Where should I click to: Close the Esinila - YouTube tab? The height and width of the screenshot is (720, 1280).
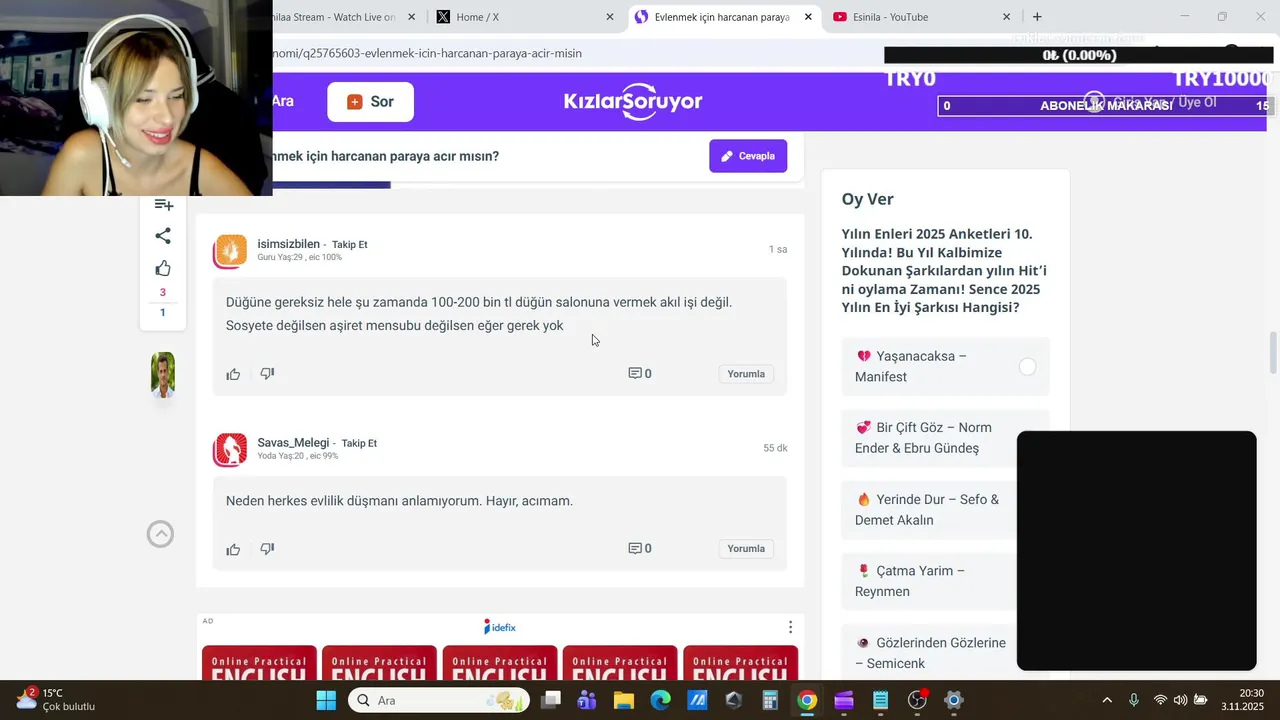coord(1006,17)
